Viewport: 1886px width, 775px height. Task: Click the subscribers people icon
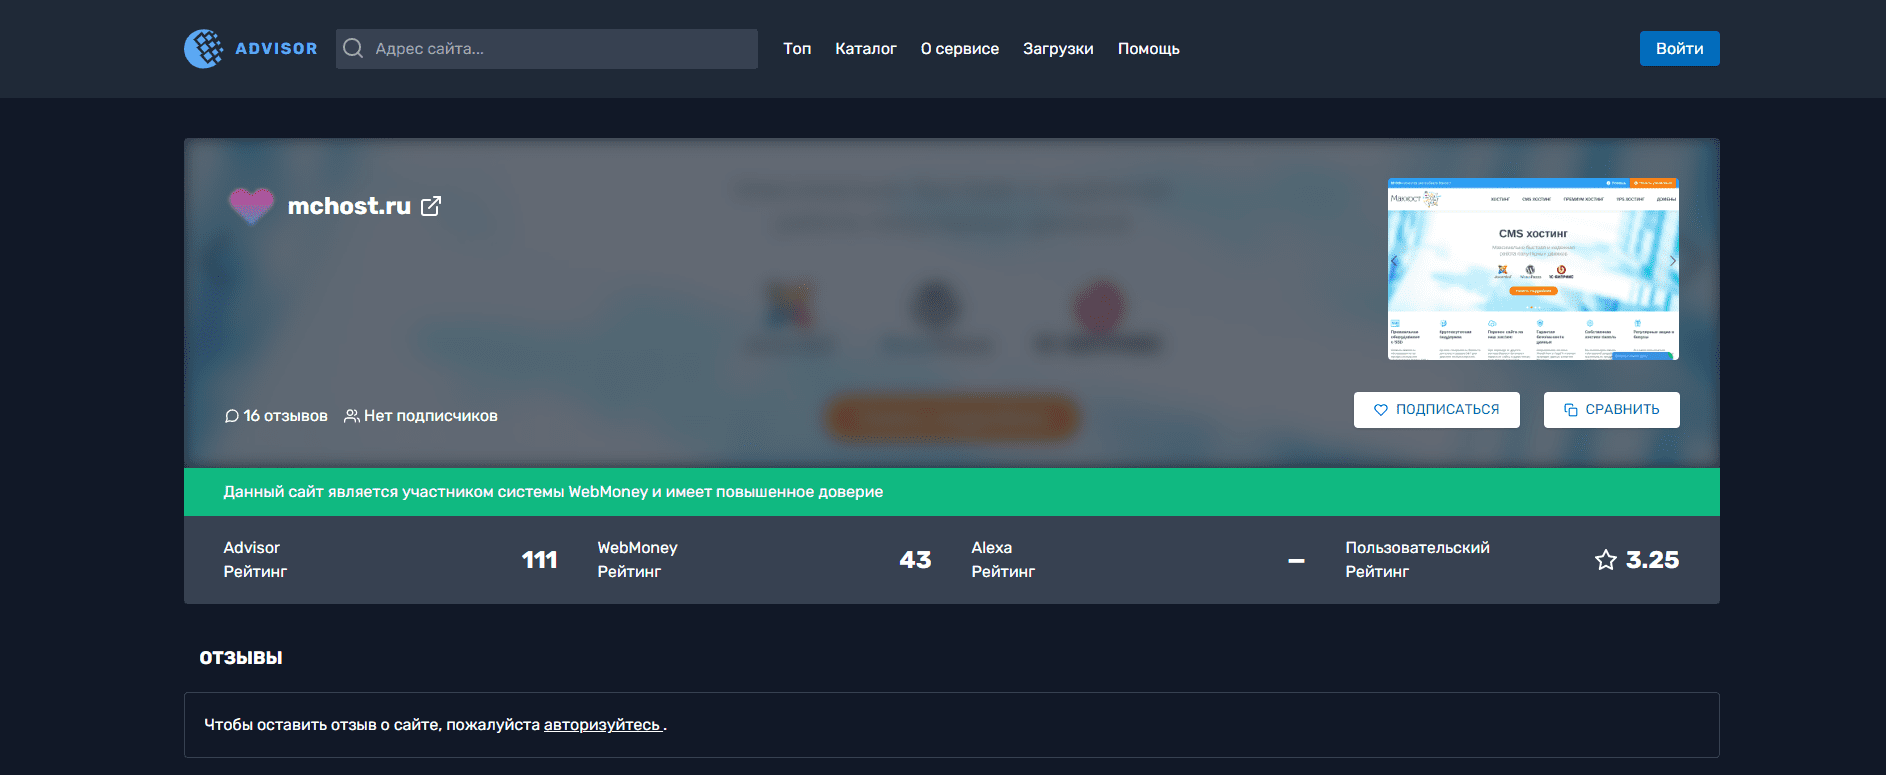[x=351, y=416]
